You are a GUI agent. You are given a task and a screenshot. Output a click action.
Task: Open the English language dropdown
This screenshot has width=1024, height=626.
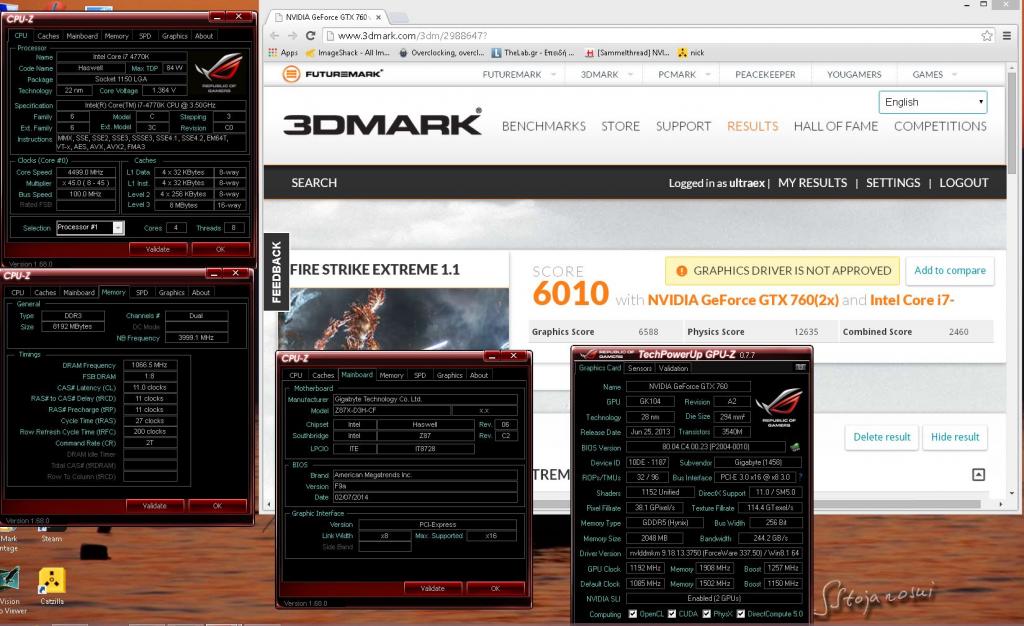click(x=933, y=102)
